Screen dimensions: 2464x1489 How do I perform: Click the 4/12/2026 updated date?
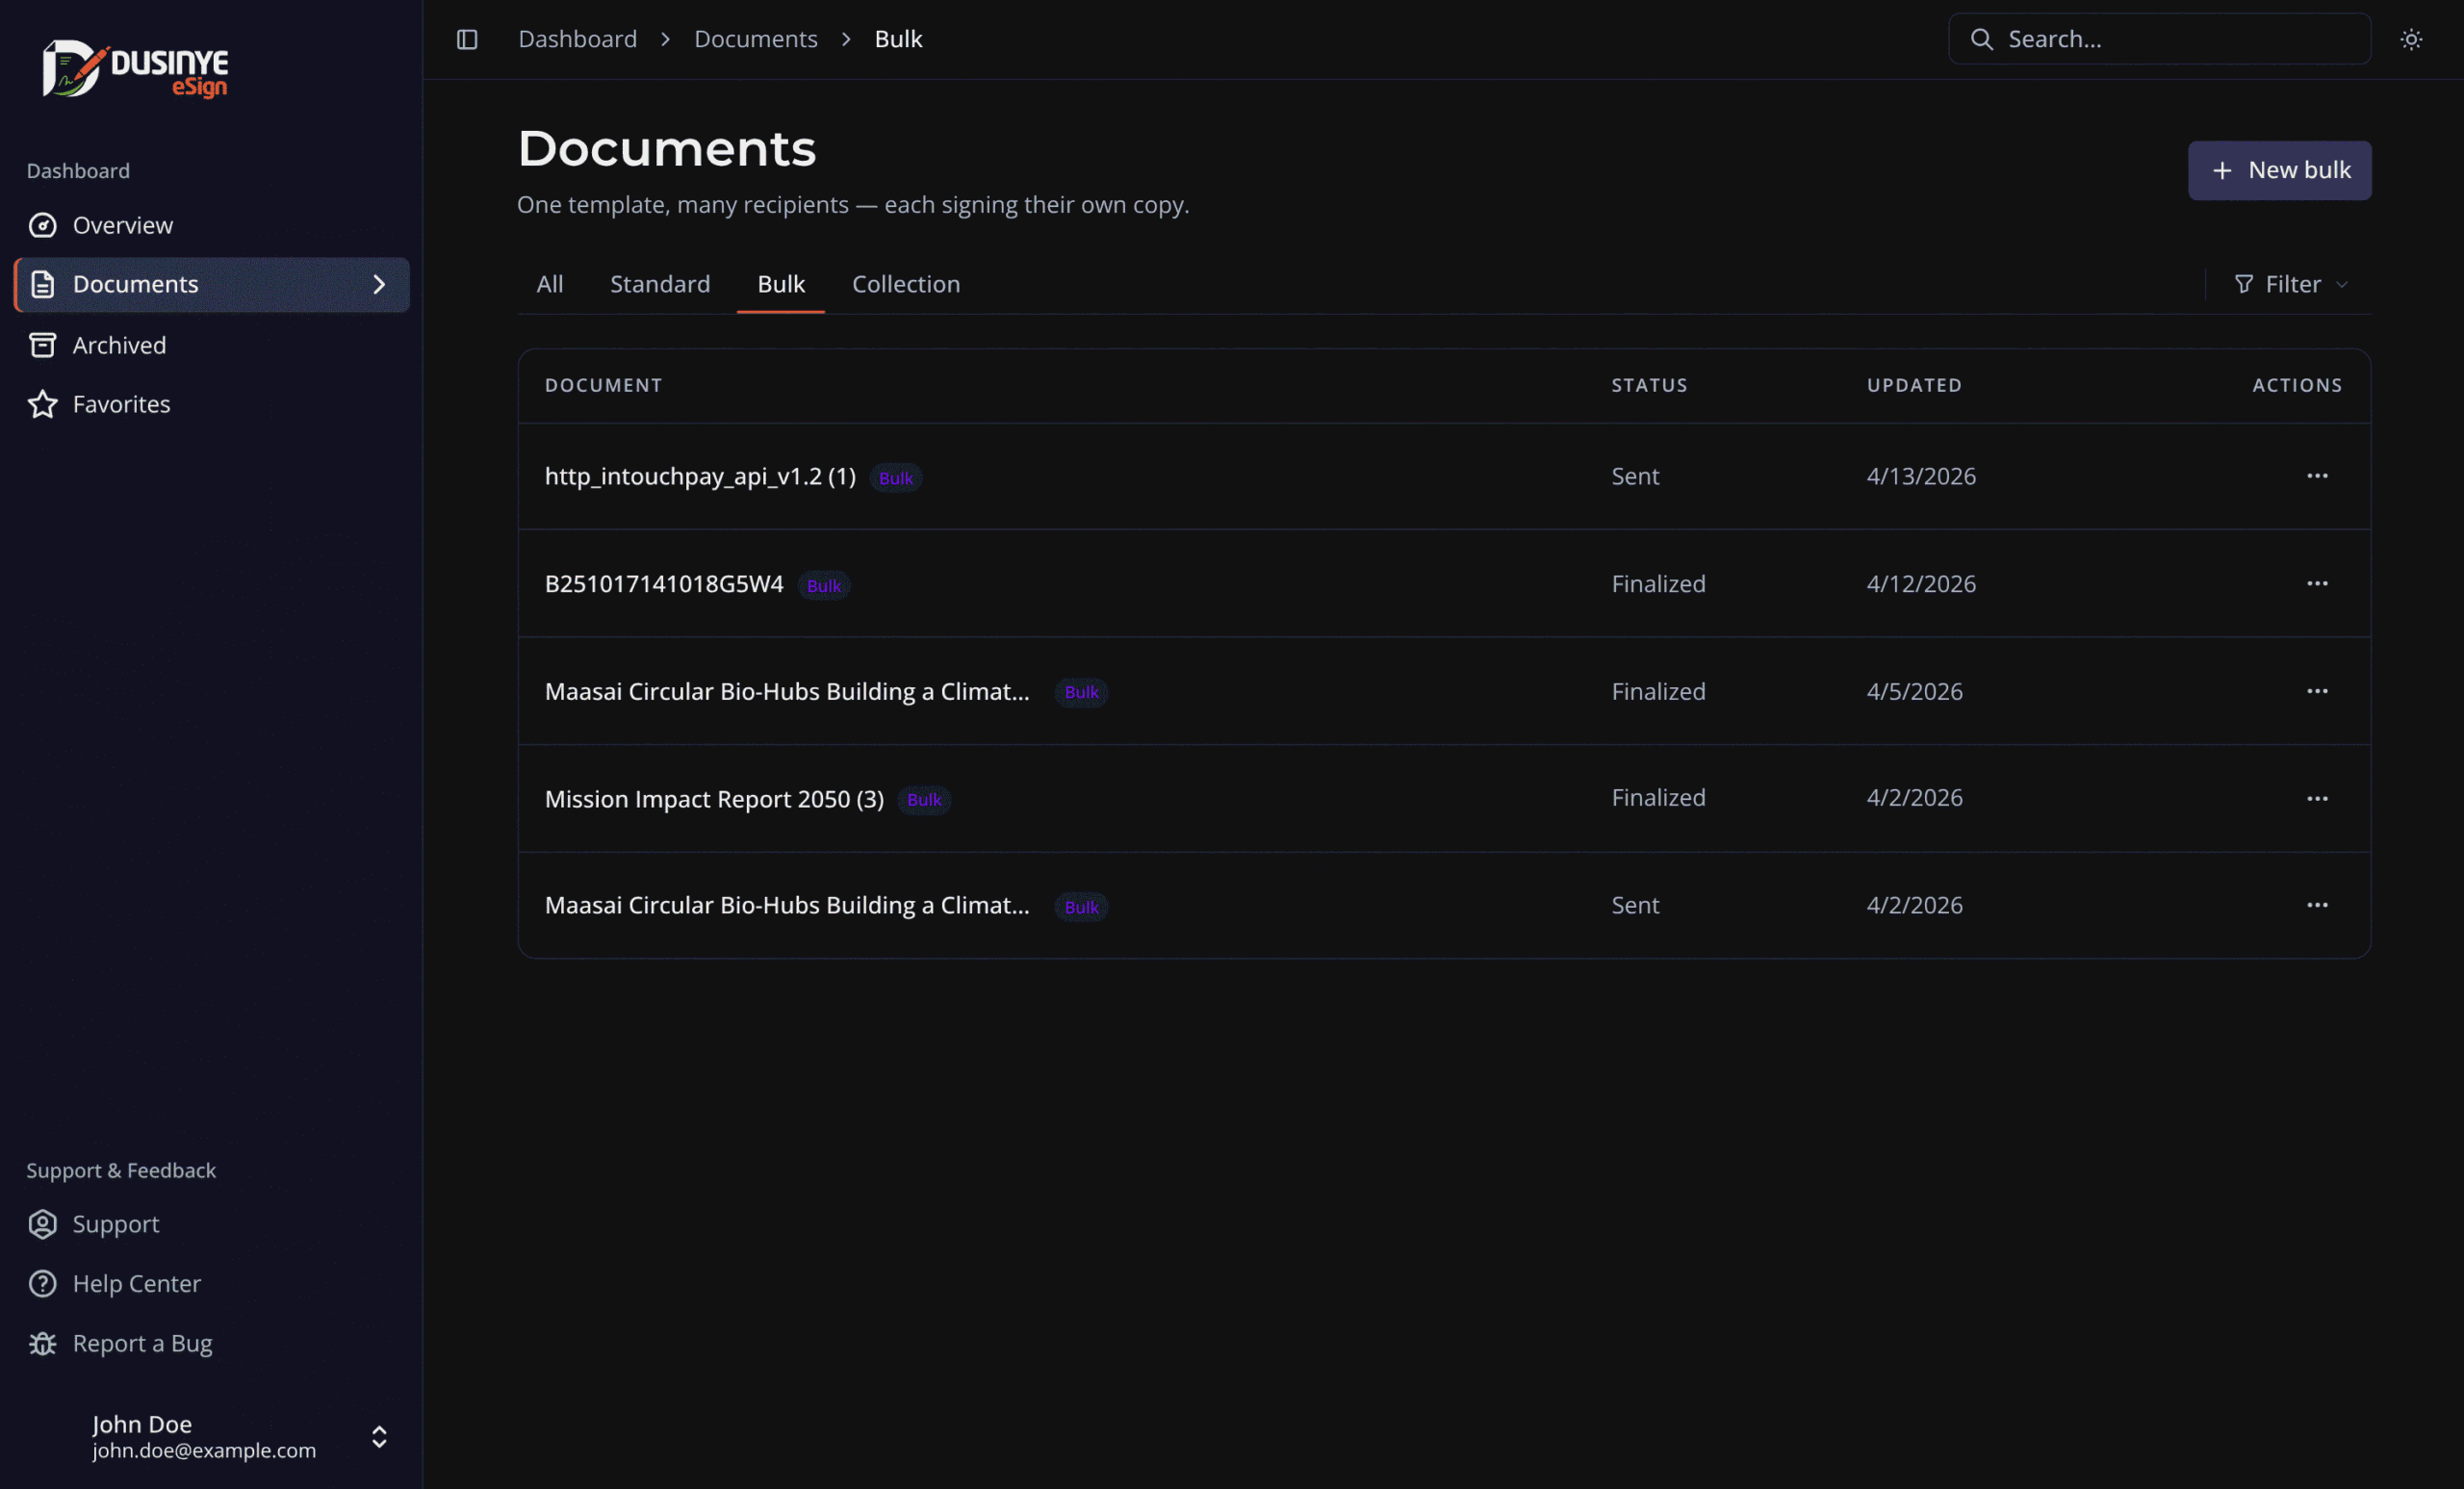1920,583
